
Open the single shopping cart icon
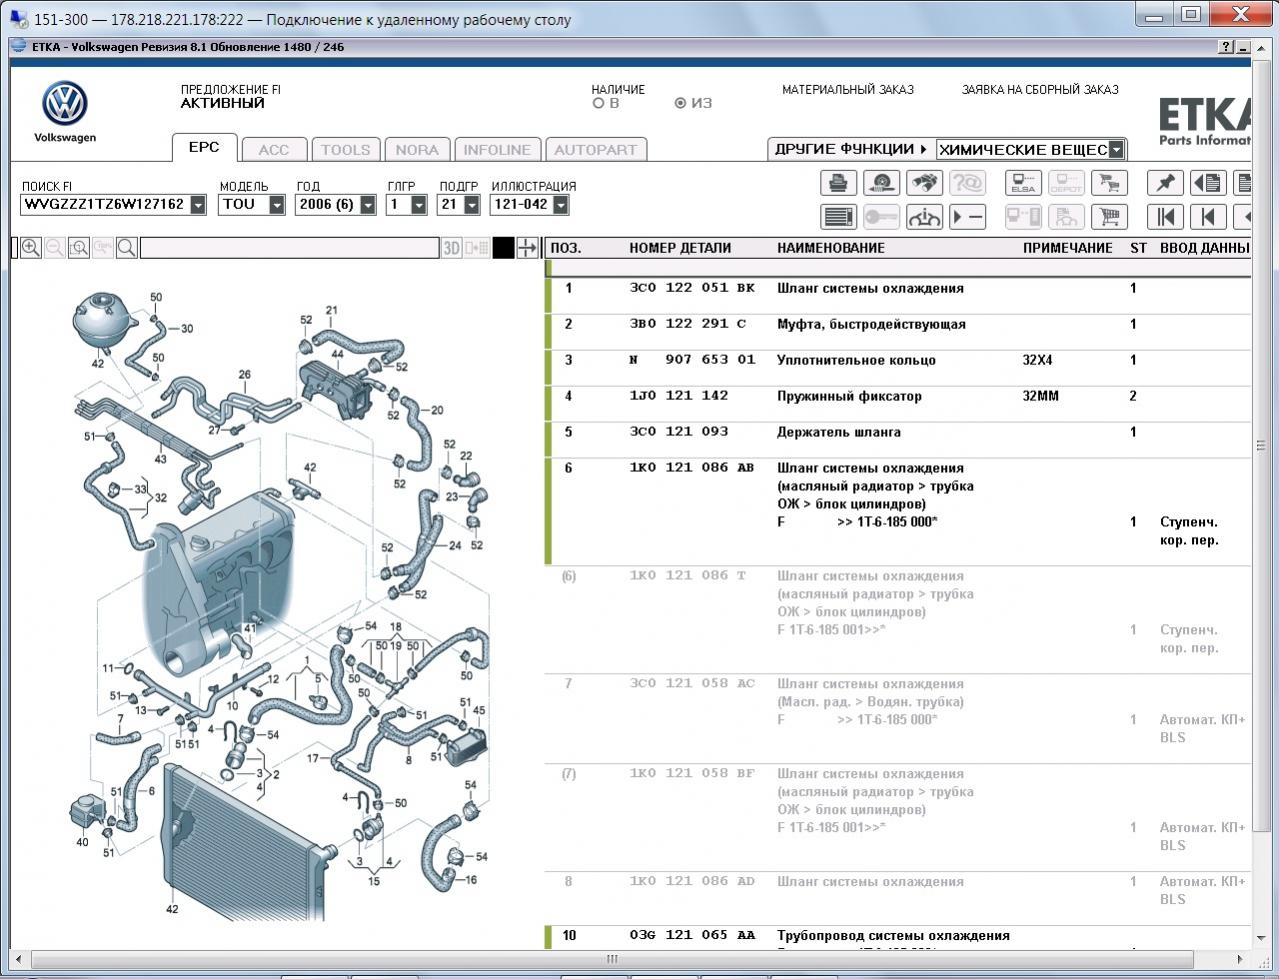click(x=1109, y=216)
